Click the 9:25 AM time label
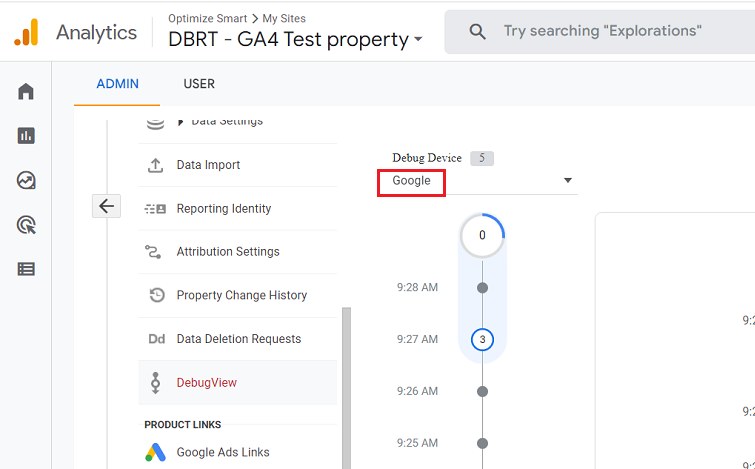755x469 pixels. tap(417, 443)
